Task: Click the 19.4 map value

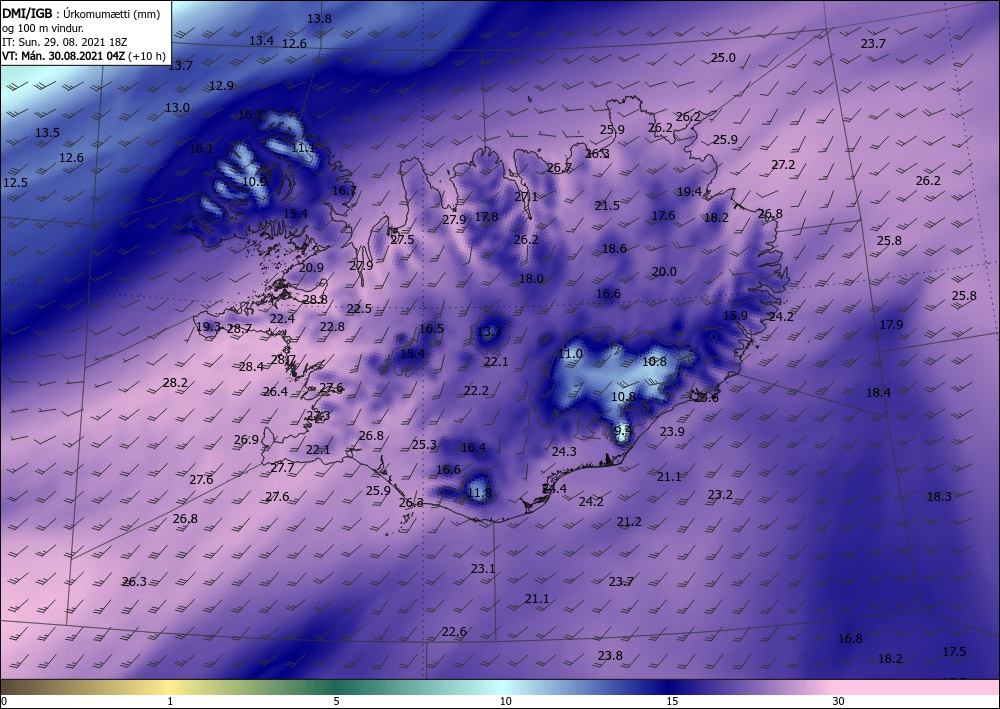Action: (x=689, y=191)
